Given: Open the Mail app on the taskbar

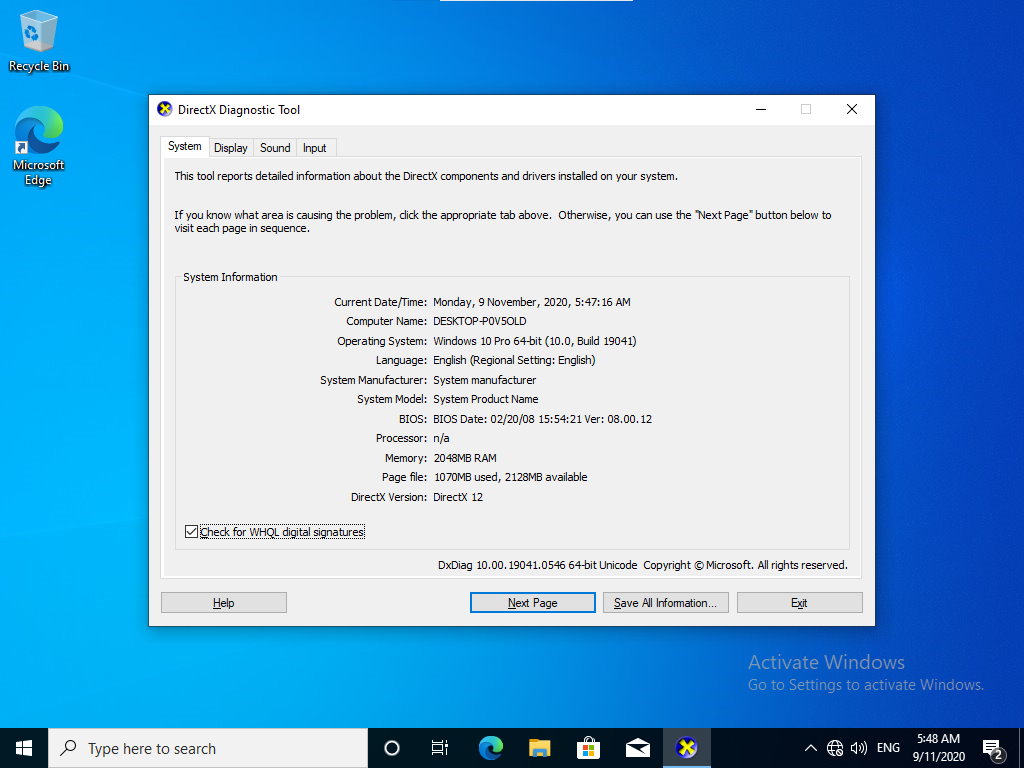Looking at the screenshot, I should 637,748.
